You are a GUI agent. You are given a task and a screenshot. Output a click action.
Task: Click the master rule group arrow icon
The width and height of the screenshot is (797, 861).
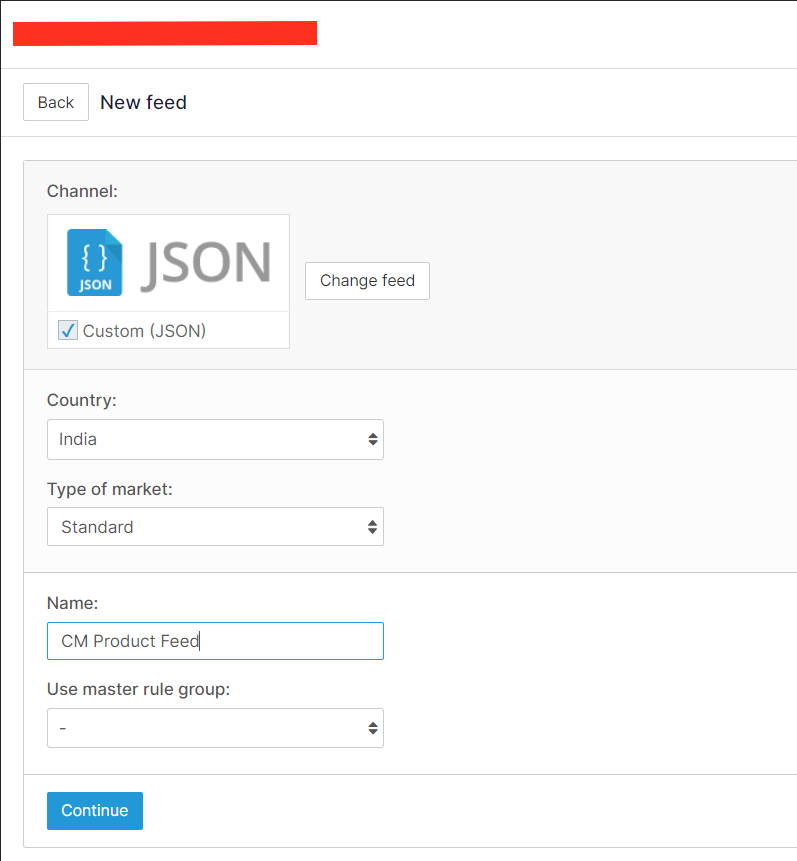point(372,728)
